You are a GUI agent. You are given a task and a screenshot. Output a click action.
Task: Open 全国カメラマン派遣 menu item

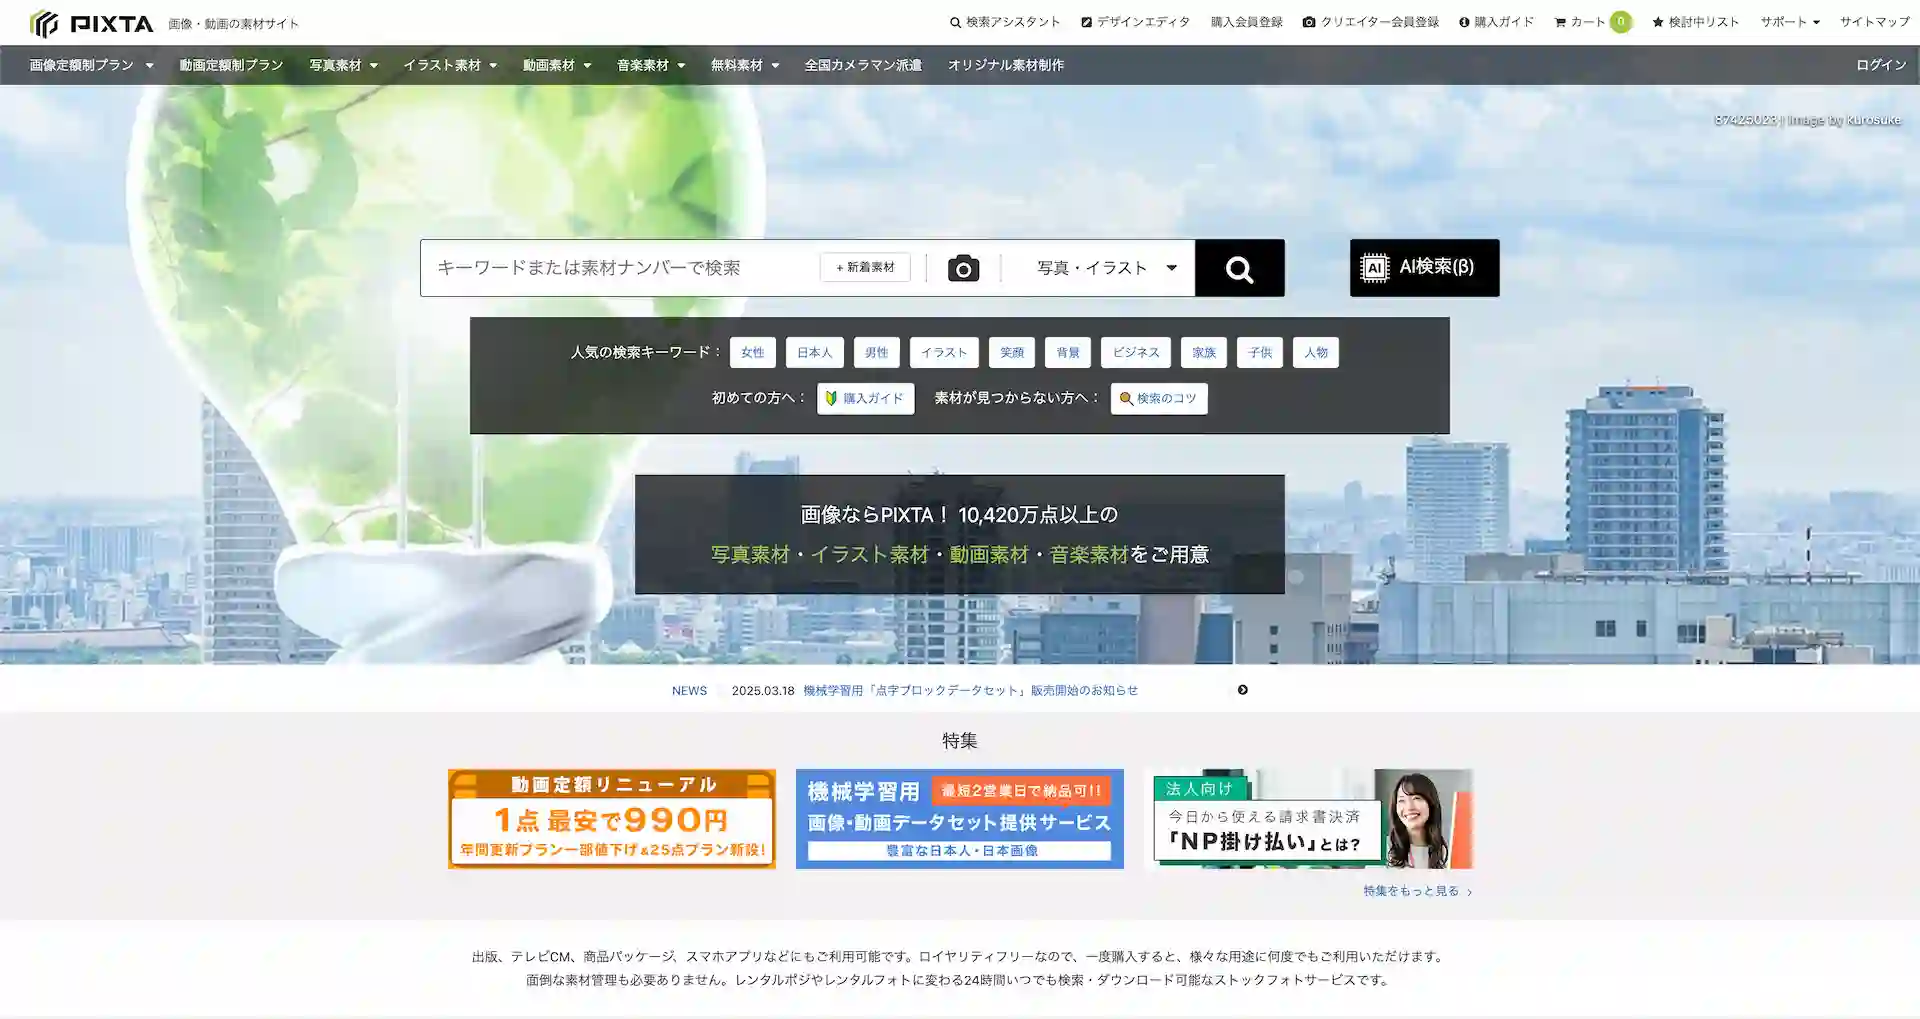click(863, 65)
